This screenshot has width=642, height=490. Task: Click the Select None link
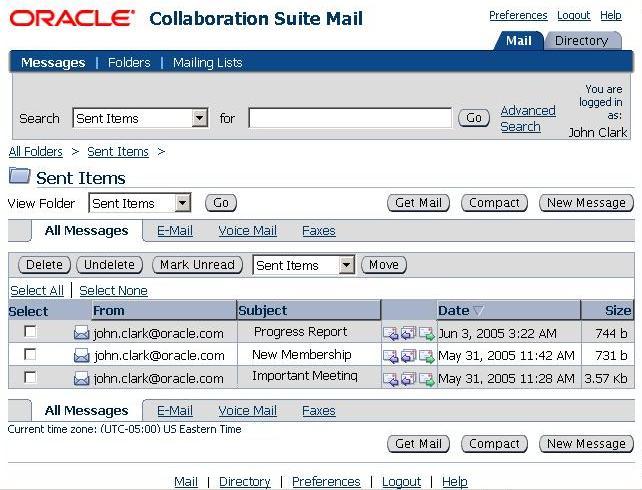(113, 290)
